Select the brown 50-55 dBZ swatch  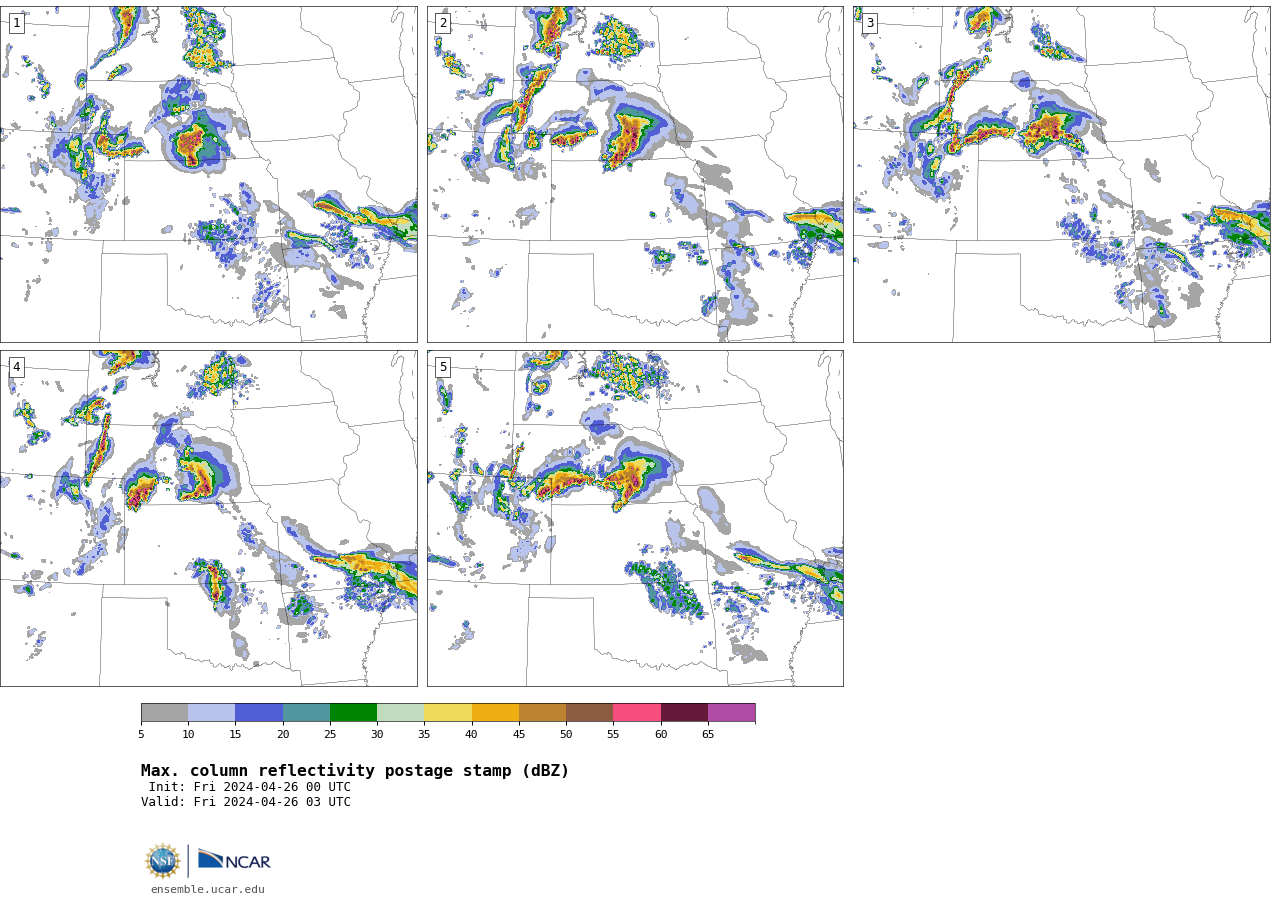coord(589,713)
